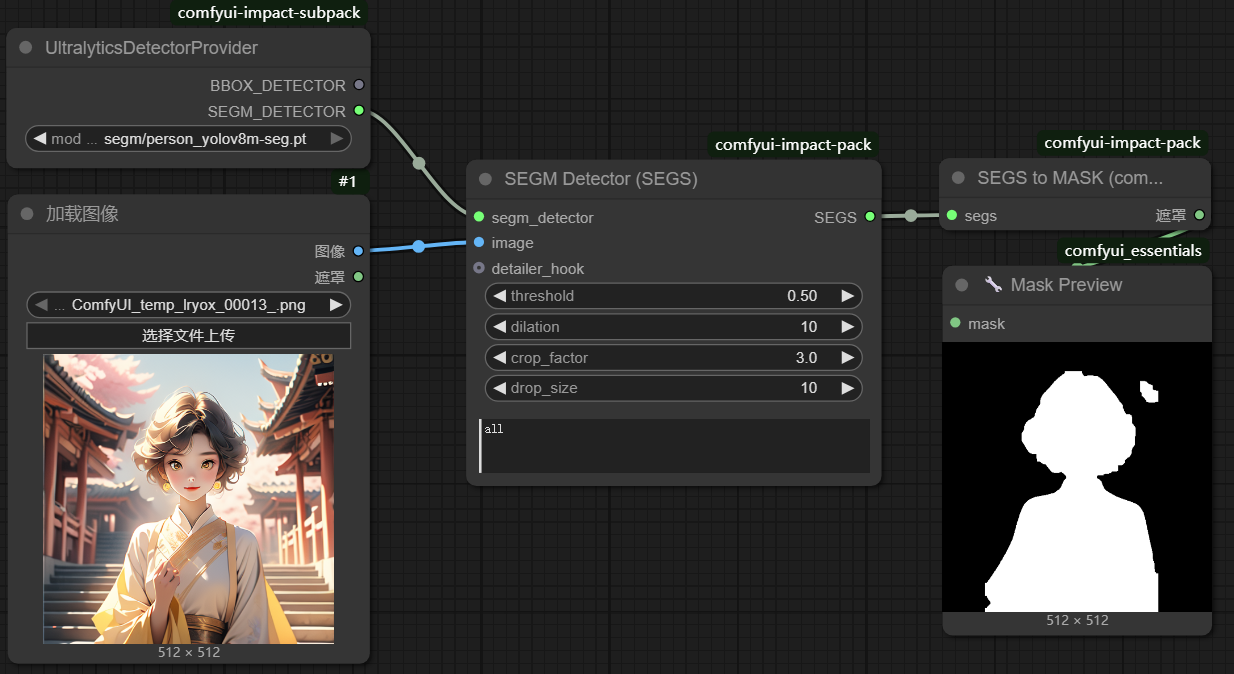Select next image with right arrow
The image size is (1234, 674).
[x=336, y=305]
